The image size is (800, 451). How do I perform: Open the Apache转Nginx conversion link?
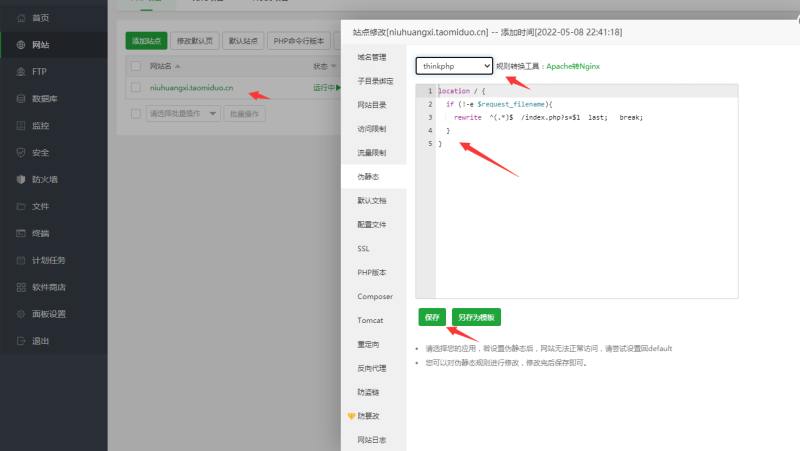(573, 66)
